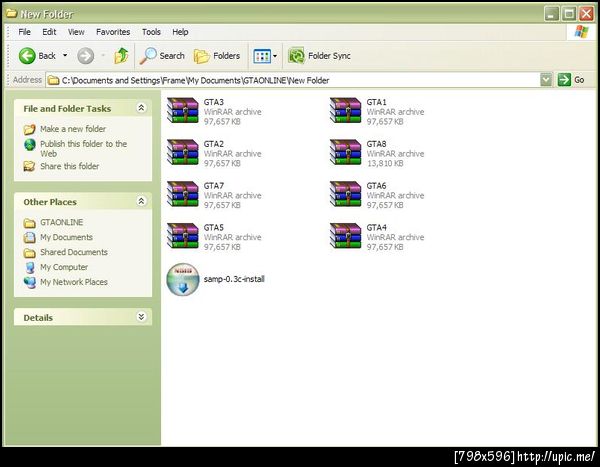Click the greyed Forward arrow button
Screen dimensions: 600x467
pos(85,56)
